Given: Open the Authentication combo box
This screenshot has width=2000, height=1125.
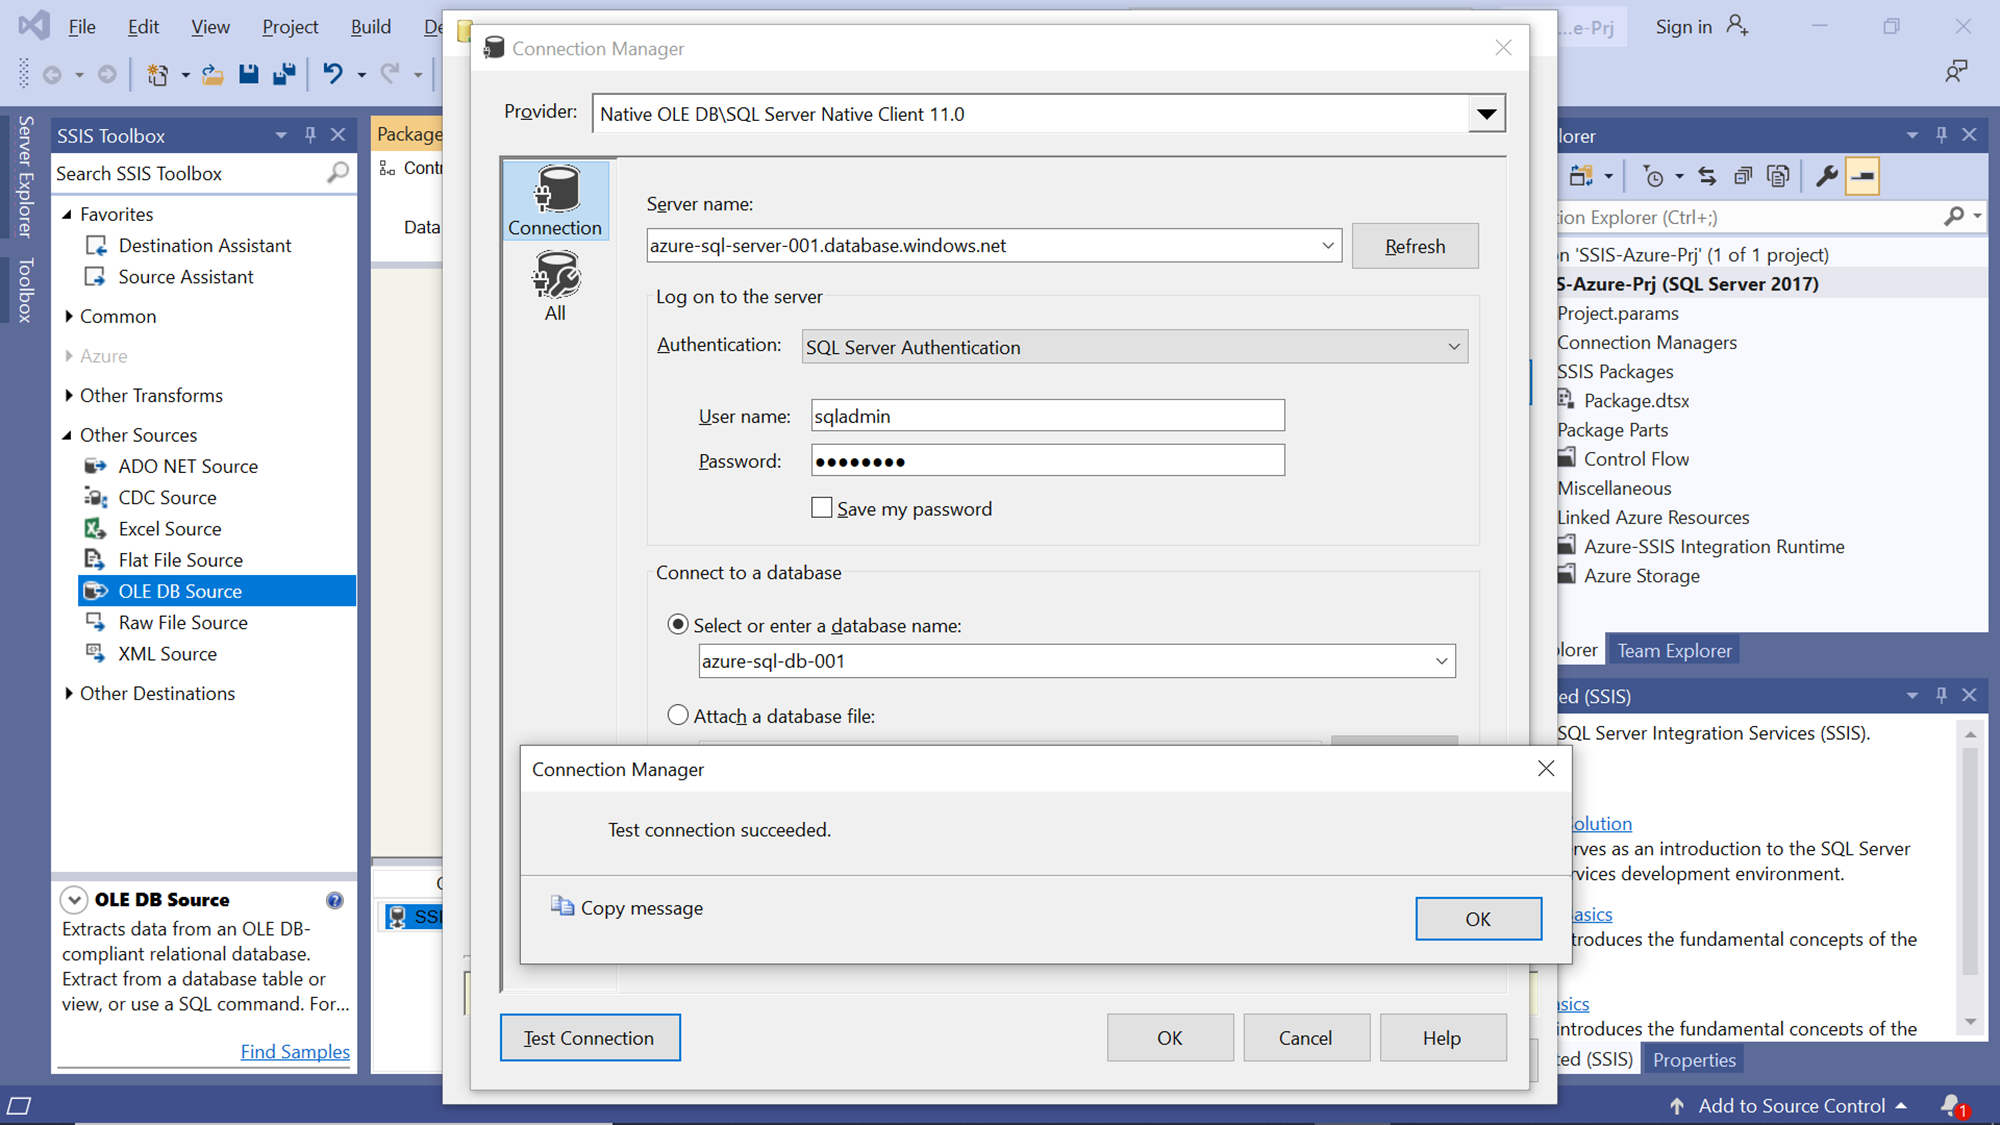Looking at the screenshot, I should (1134, 347).
